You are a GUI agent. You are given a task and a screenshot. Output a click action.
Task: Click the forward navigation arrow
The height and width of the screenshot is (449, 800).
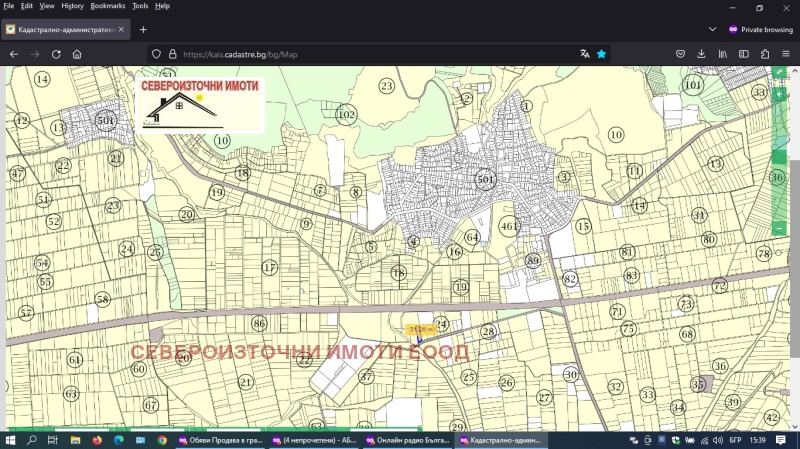(35, 54)
